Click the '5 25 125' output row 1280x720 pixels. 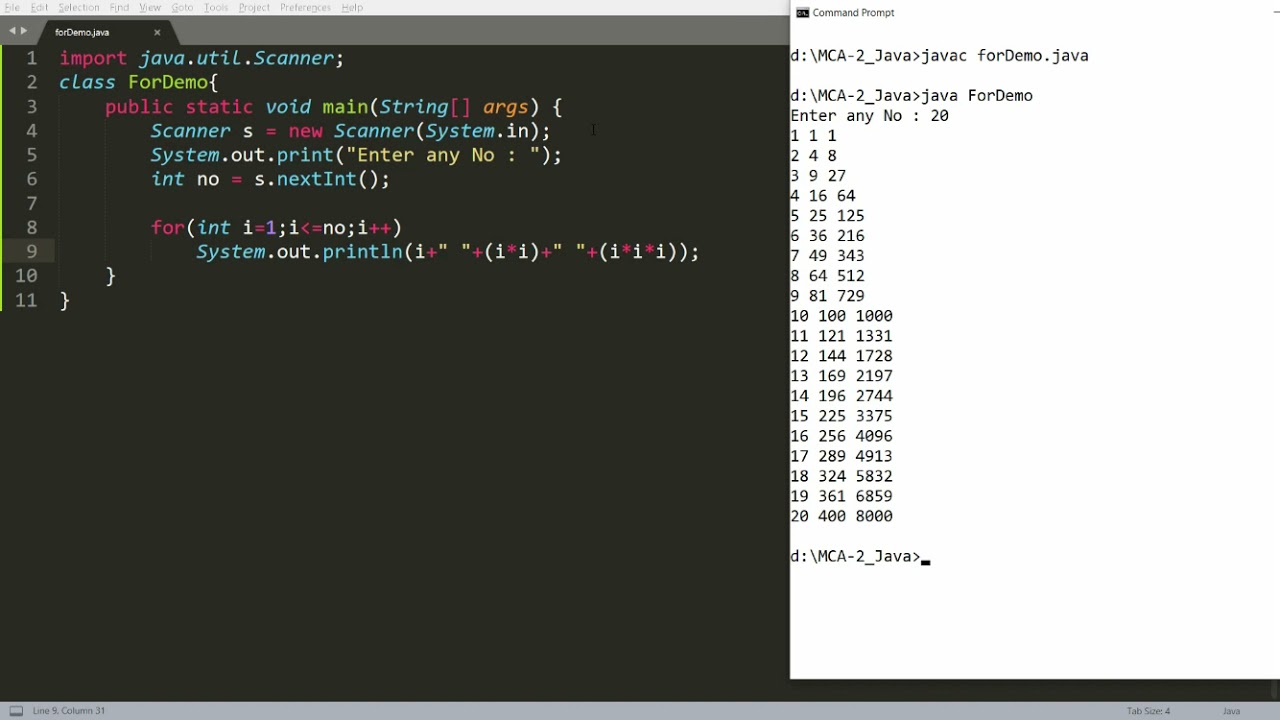click(x=827, y=216)
